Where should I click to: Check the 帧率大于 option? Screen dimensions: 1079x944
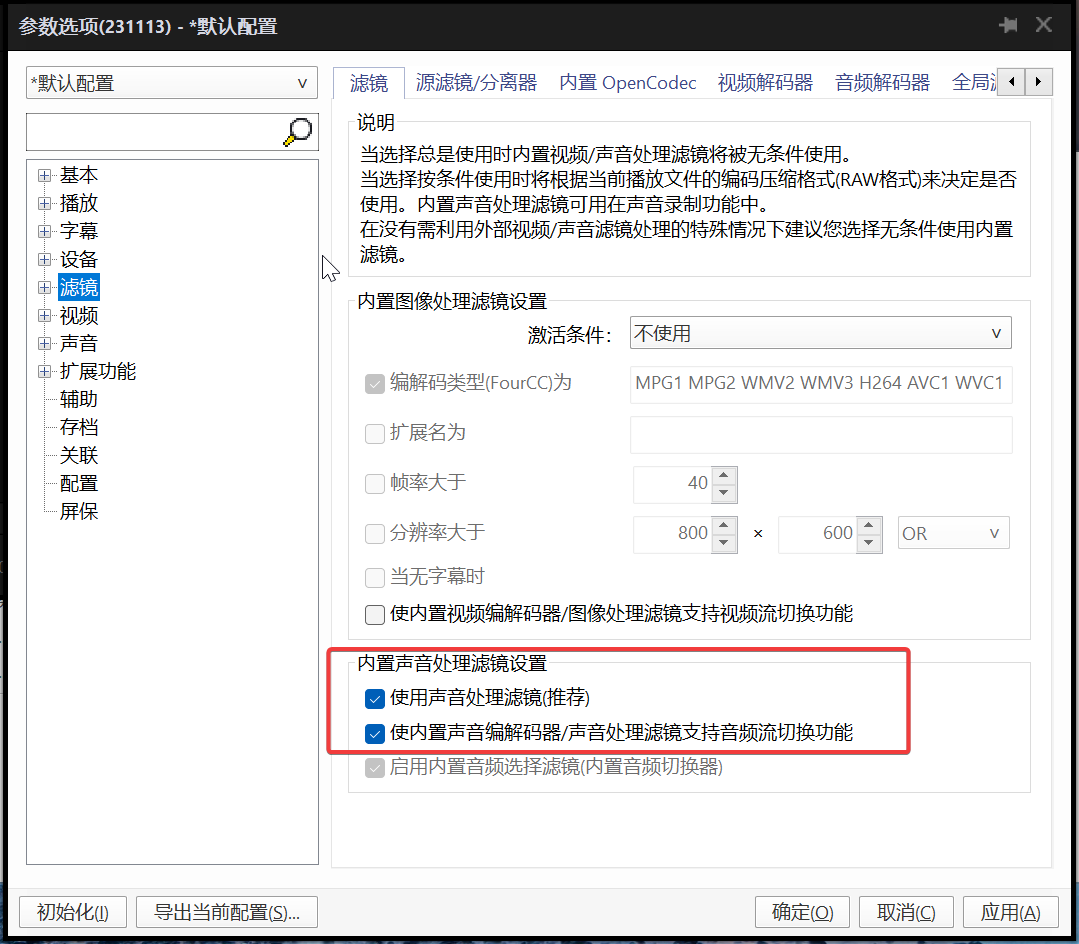tap(374, 483)
